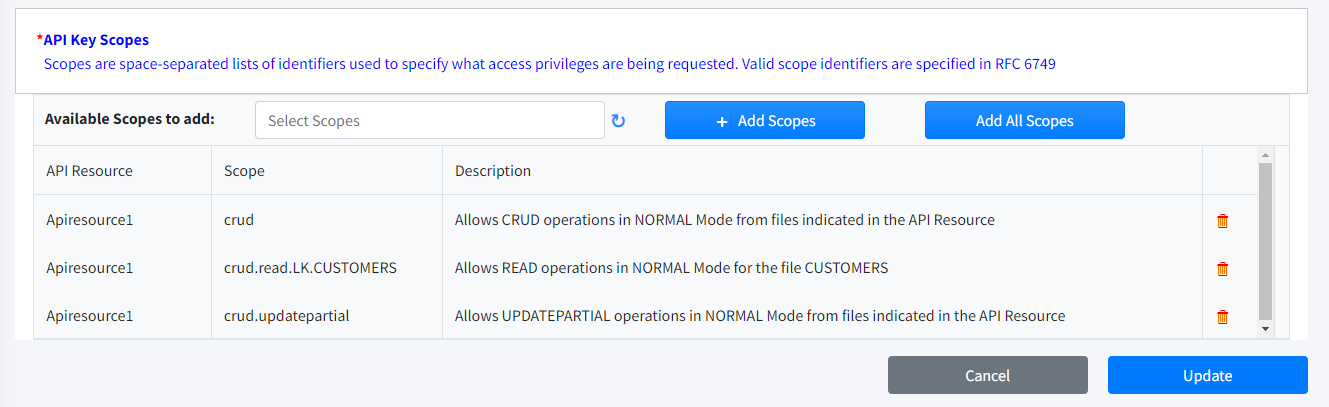Click Apiresource1 in the first row
1329x407 pixels.
pyautogui.click(x=89, y=220)
